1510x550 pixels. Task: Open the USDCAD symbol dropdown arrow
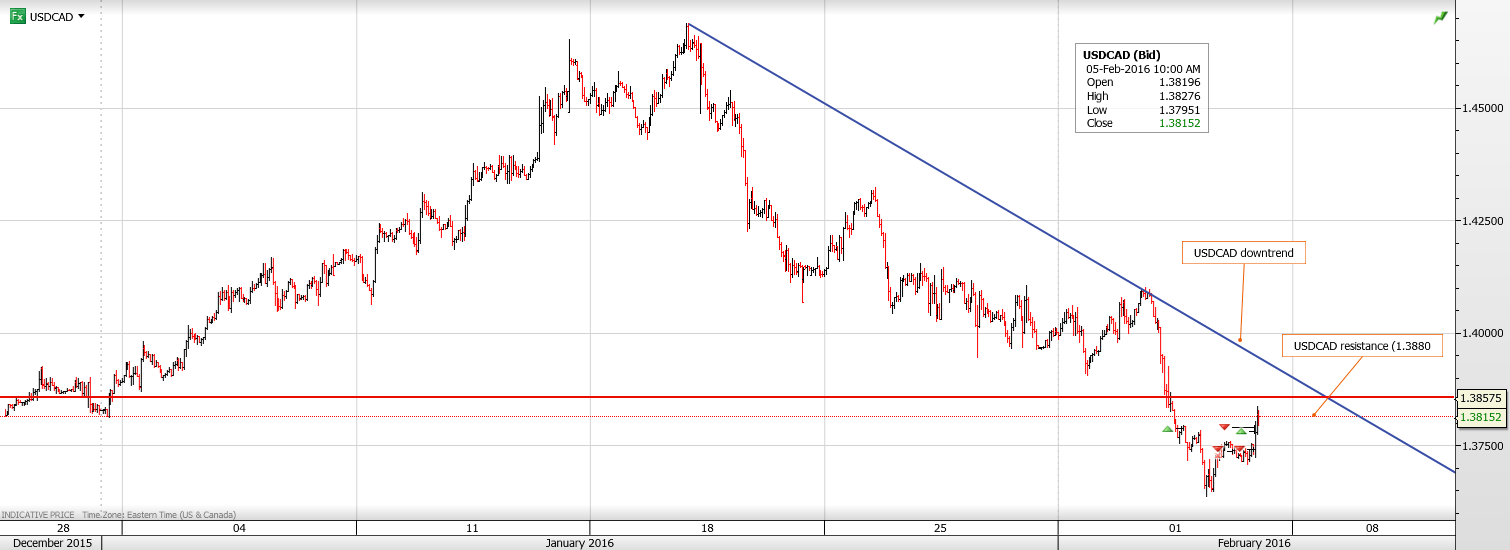(x=81, y=17)
